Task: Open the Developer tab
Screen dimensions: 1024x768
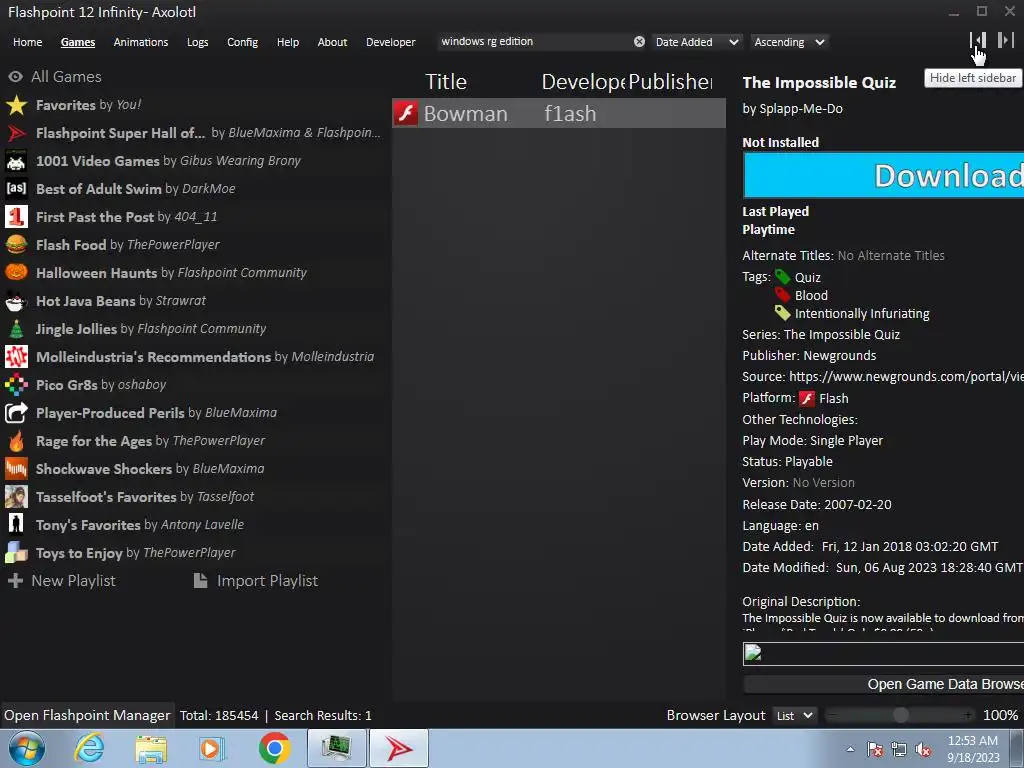Action: click(391, 42)
